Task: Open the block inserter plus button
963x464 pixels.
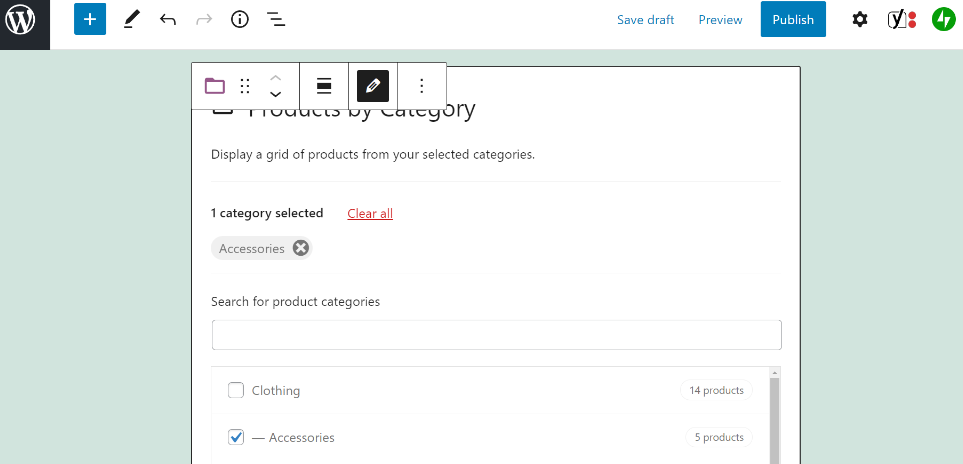Action: 90,20
